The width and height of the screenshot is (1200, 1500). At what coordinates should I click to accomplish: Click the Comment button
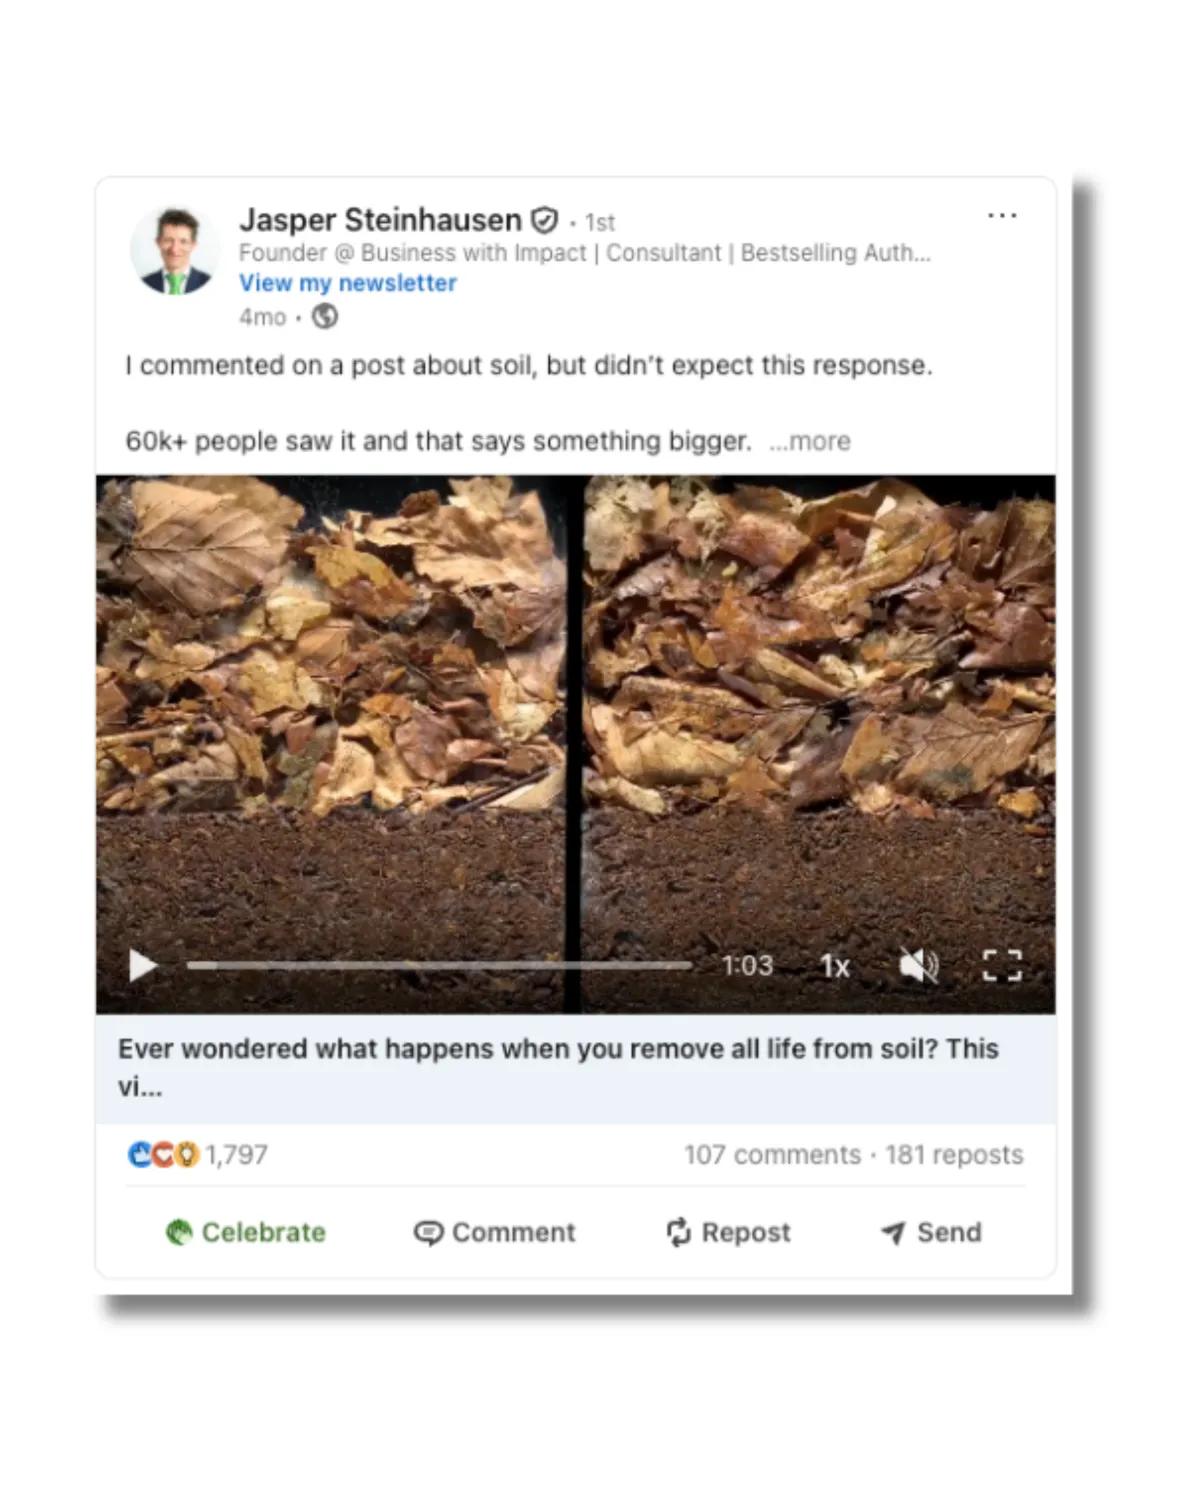coord(495,1232)
